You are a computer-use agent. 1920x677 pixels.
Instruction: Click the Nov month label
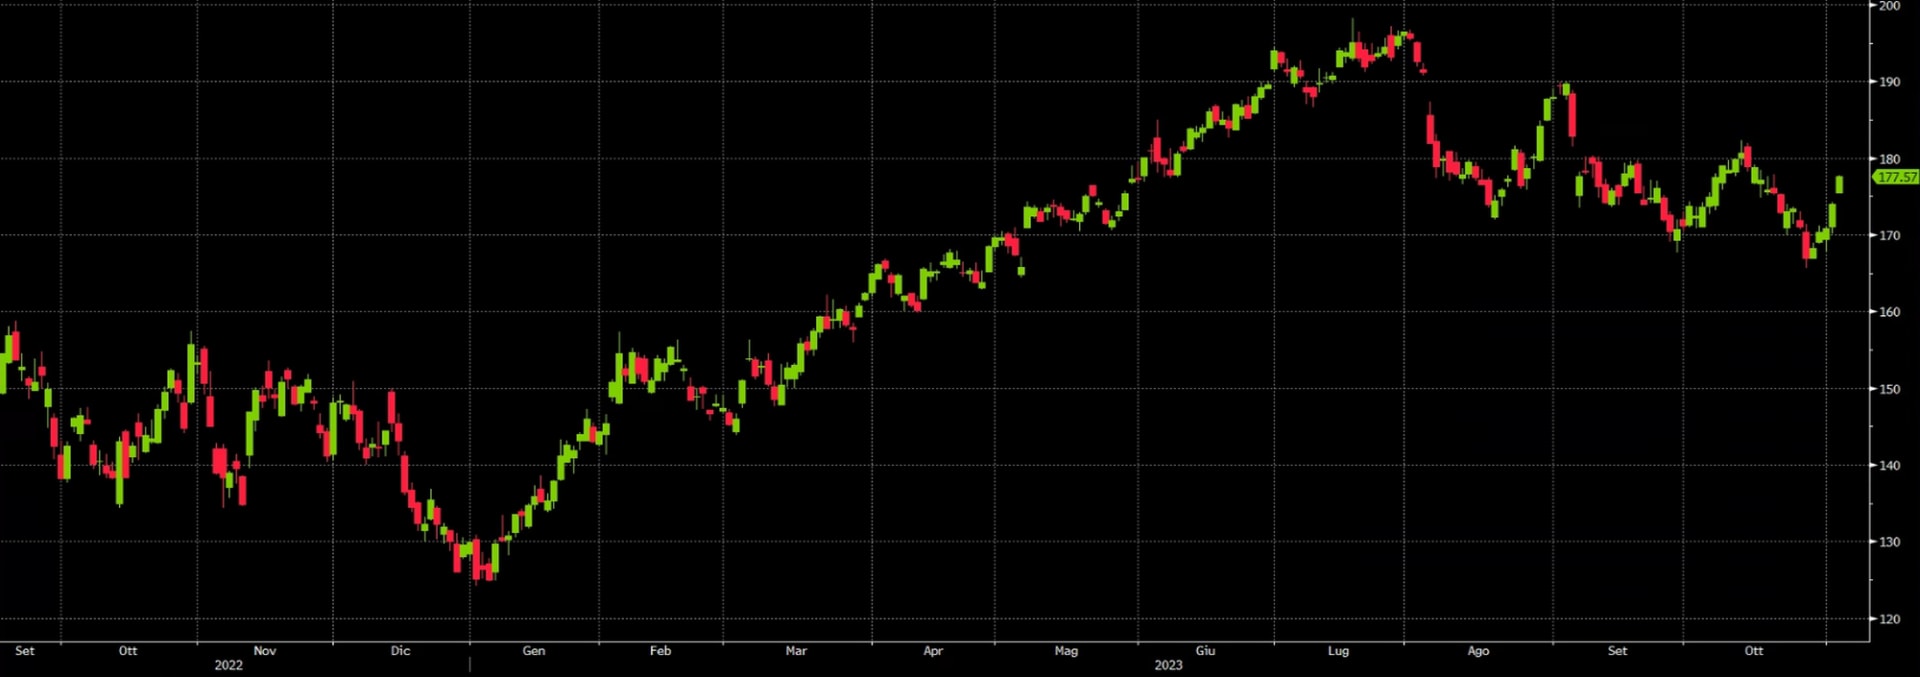coord(264,651)
